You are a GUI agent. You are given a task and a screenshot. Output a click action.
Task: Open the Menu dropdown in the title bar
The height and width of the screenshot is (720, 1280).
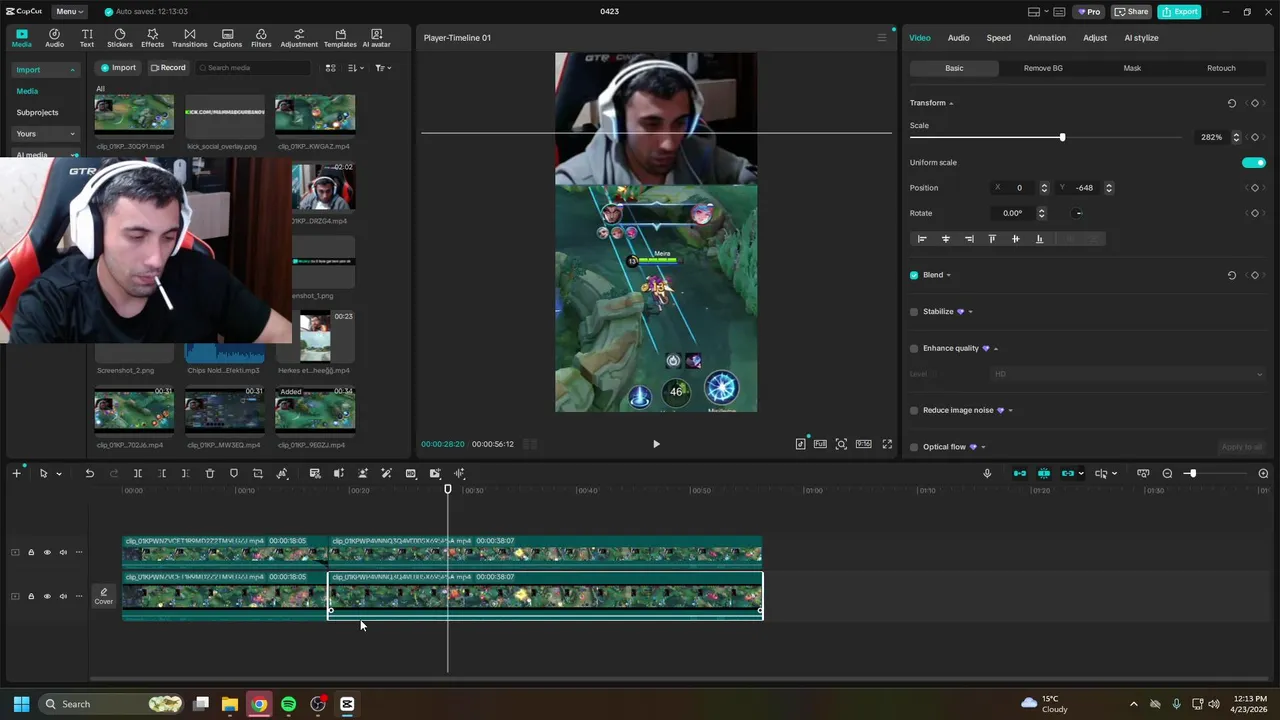[69, 12]
